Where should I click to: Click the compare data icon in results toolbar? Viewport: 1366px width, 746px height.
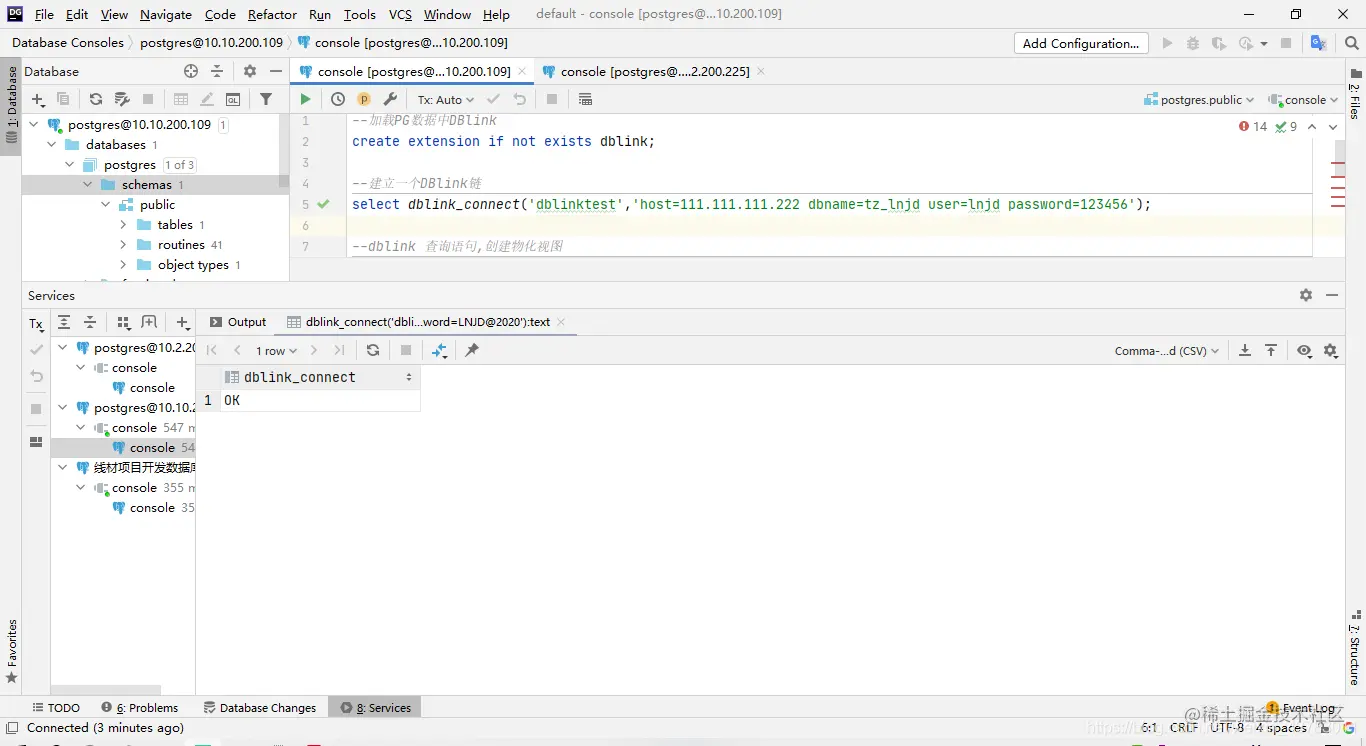[x=439, y=350]
